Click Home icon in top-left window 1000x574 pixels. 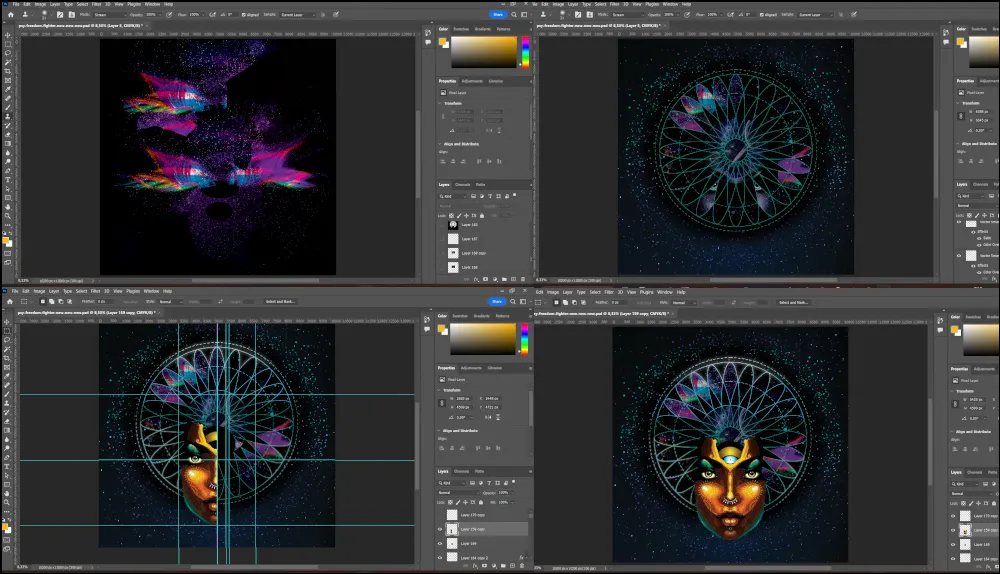tap(10, 14)
